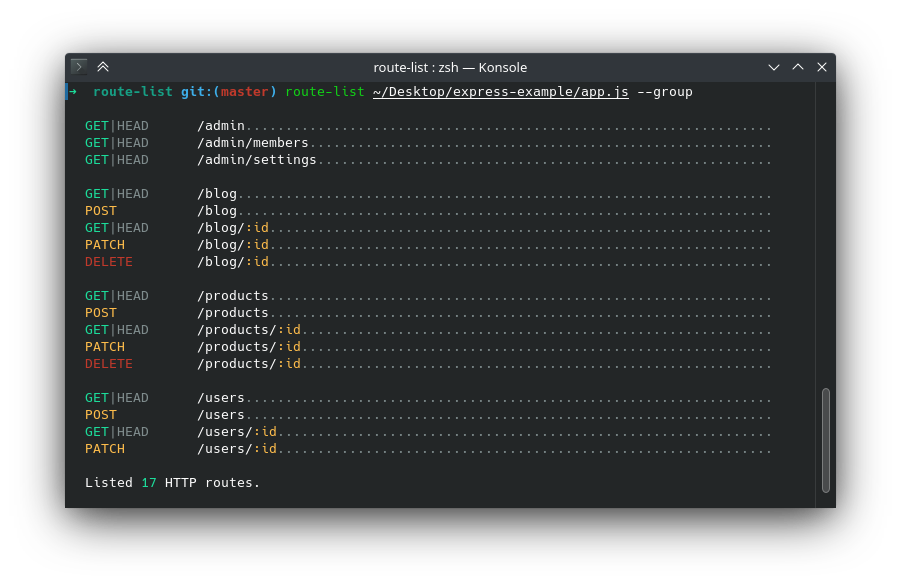
Task: Click DELETE on the /products/:id row
Action: [x=109, y=364]
